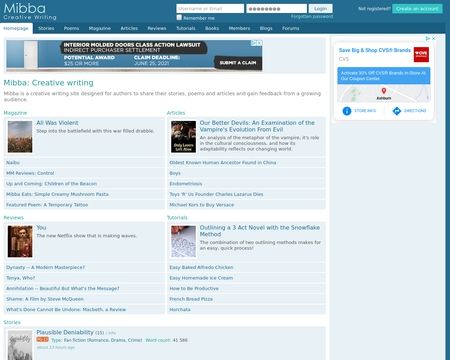Close the banner ad with its X icon
The height and width of the screenshot is (360, 450).
coord(259,43)
